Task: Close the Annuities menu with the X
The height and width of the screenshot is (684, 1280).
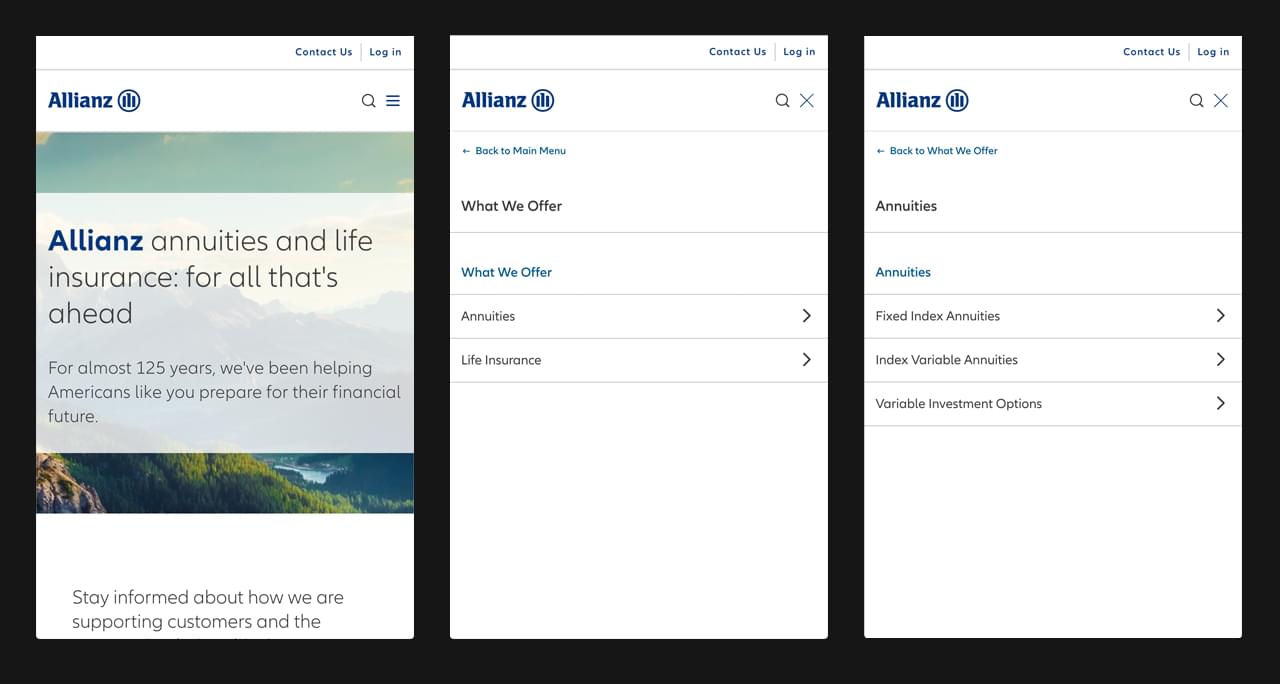Action: click(x=1221, y=100)
